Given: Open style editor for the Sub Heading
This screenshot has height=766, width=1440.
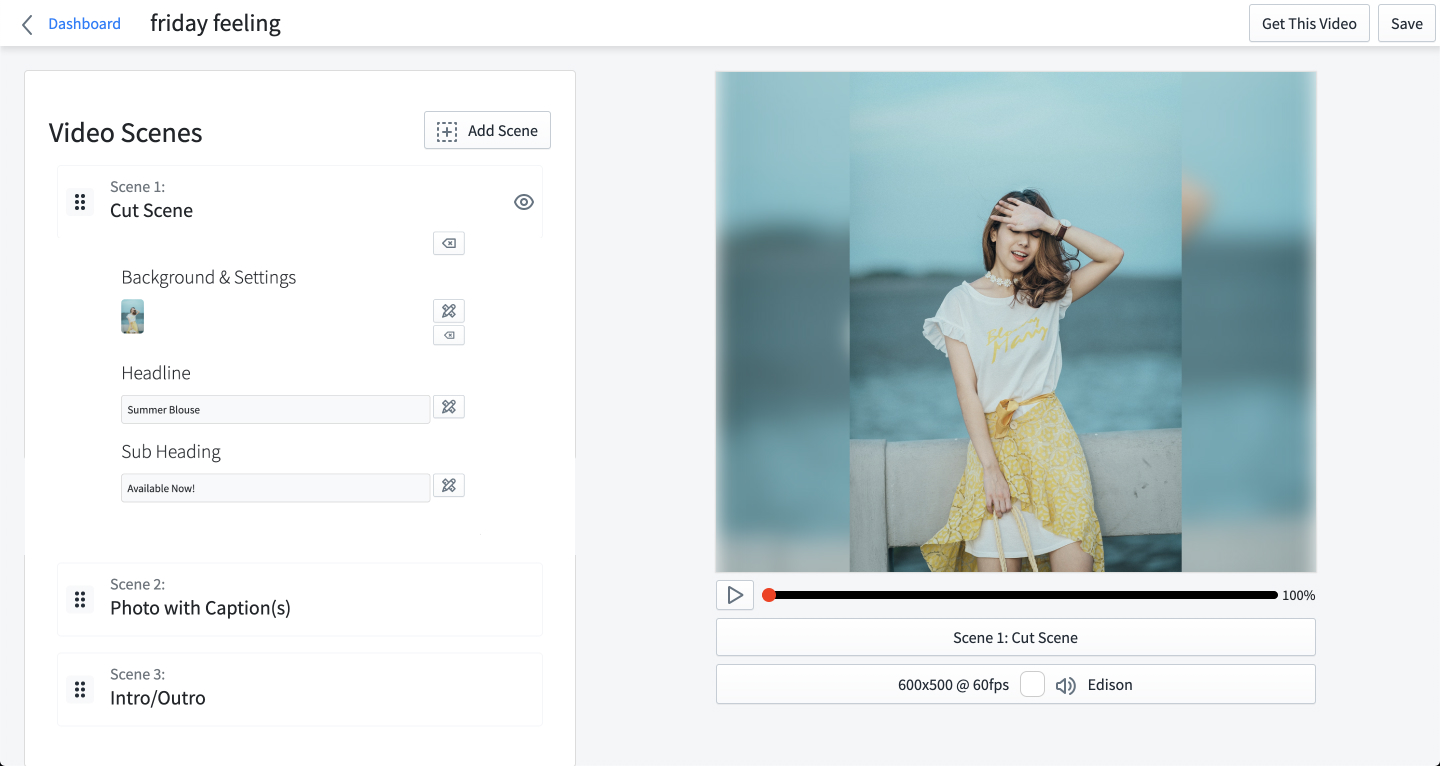Looking at the screenshot, I should click(449, 485).
